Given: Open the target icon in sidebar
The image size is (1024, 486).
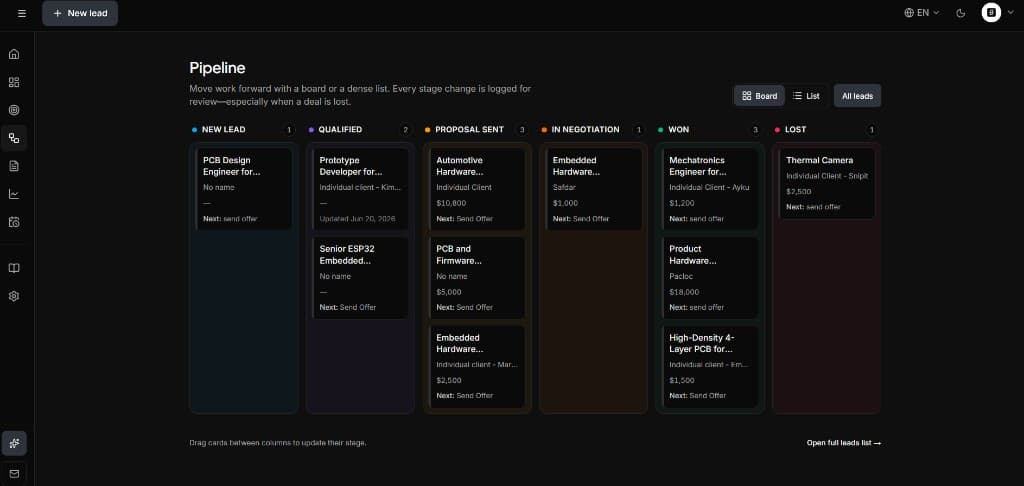Looking at the screenshot, I should (x=14, y=110).
